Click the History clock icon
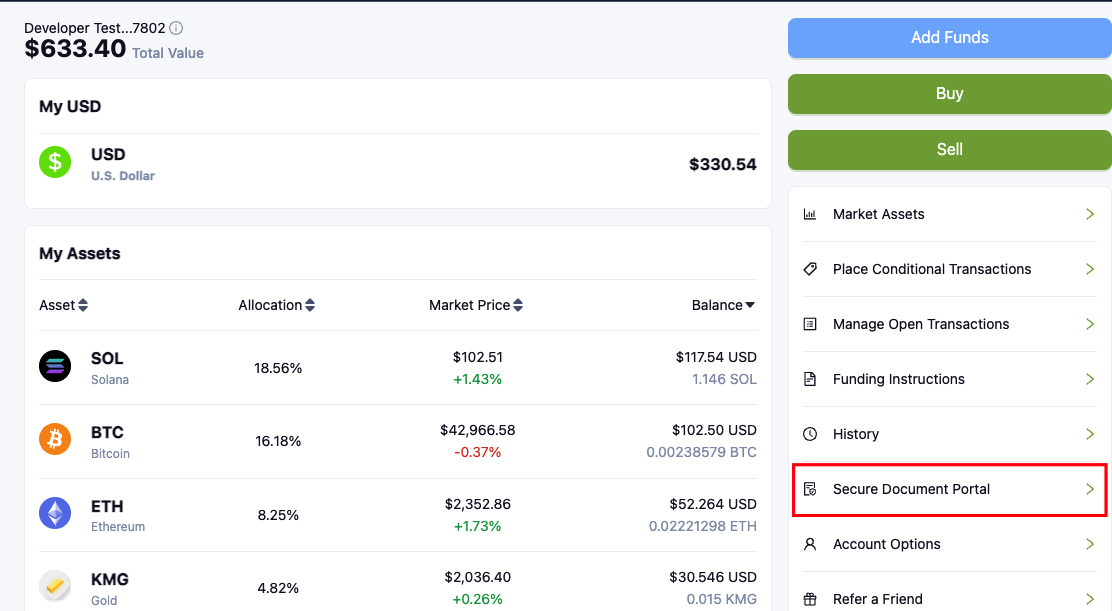Image resolution: width=1112 pixels, height=611 pixels. click(x=811, y=434)
